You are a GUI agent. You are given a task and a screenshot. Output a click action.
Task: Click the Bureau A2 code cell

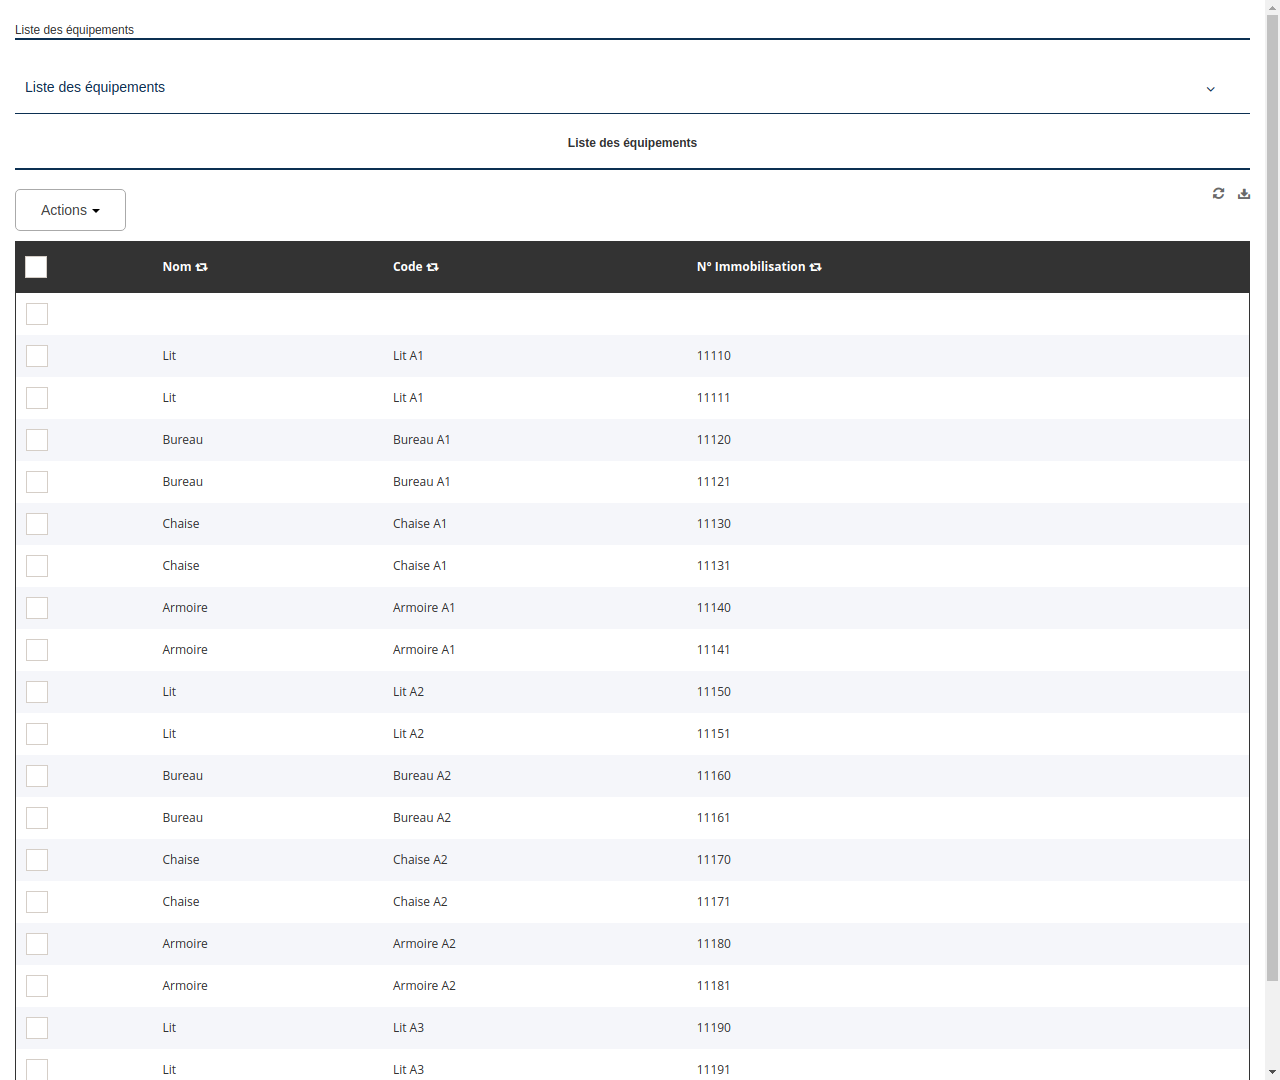click(x=422, y=775)
